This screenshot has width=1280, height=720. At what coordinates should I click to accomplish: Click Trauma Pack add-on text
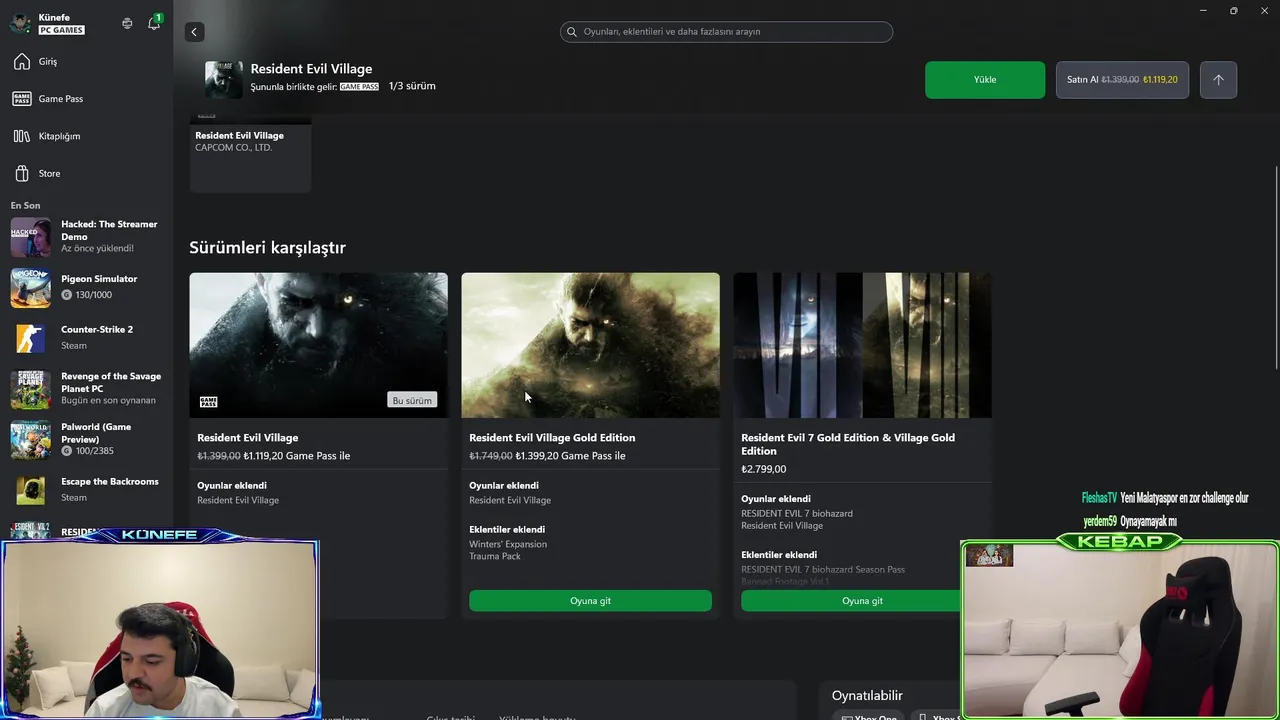click(x=495, y=556)
